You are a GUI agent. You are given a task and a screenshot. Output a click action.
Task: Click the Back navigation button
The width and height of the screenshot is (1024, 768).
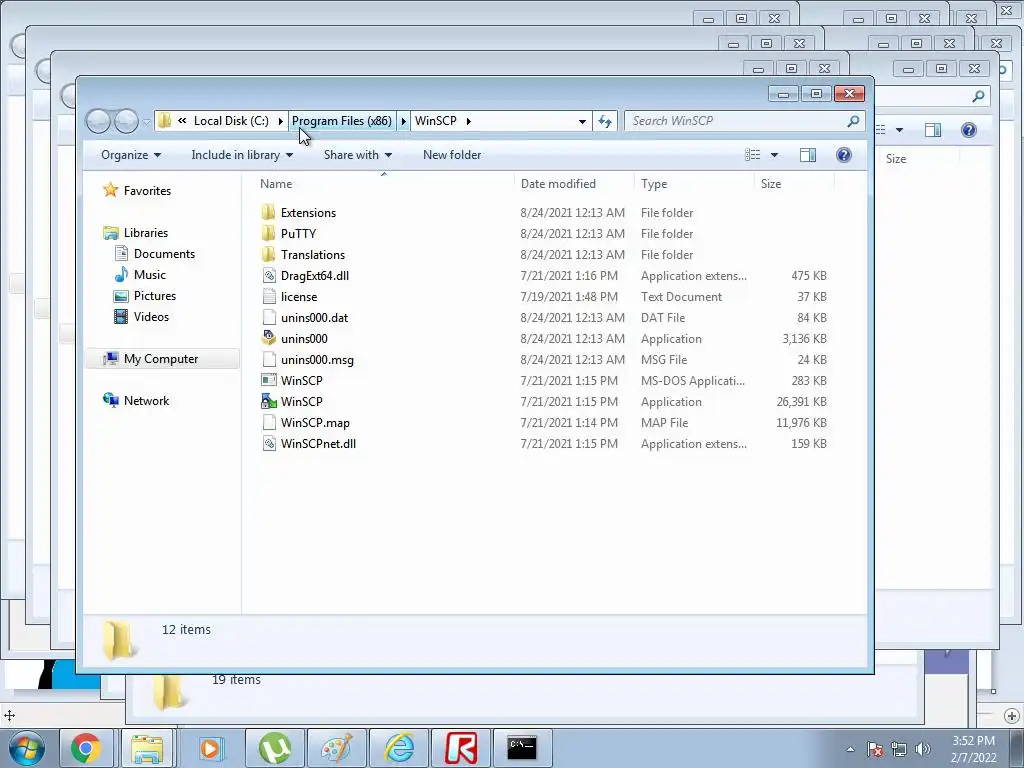coord(99,121)
